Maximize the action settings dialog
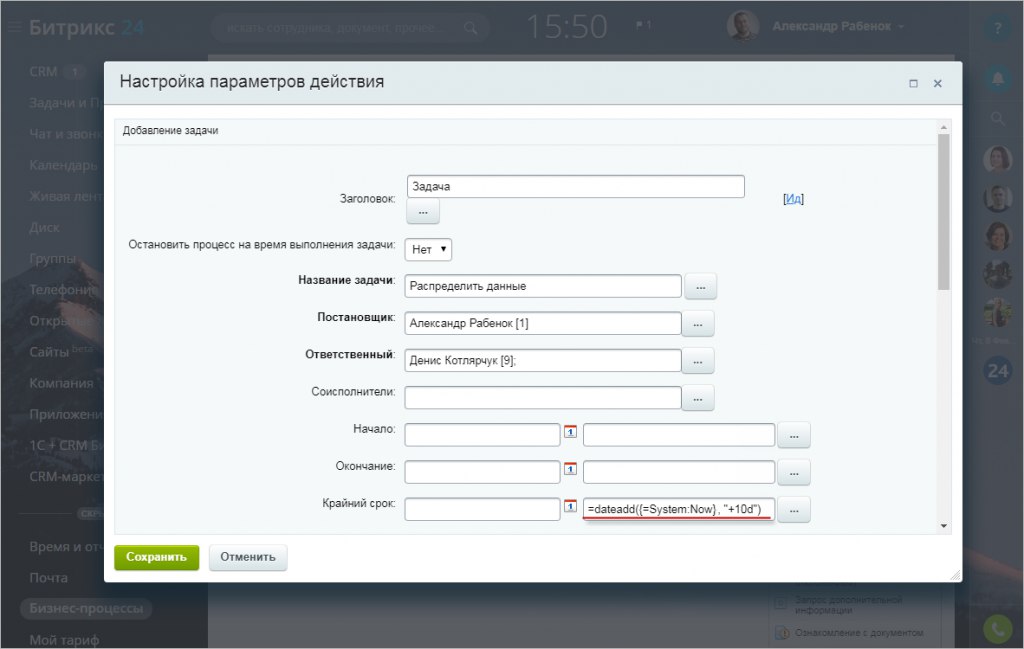The image size is (1024, 649). click(x=913, y=84)
